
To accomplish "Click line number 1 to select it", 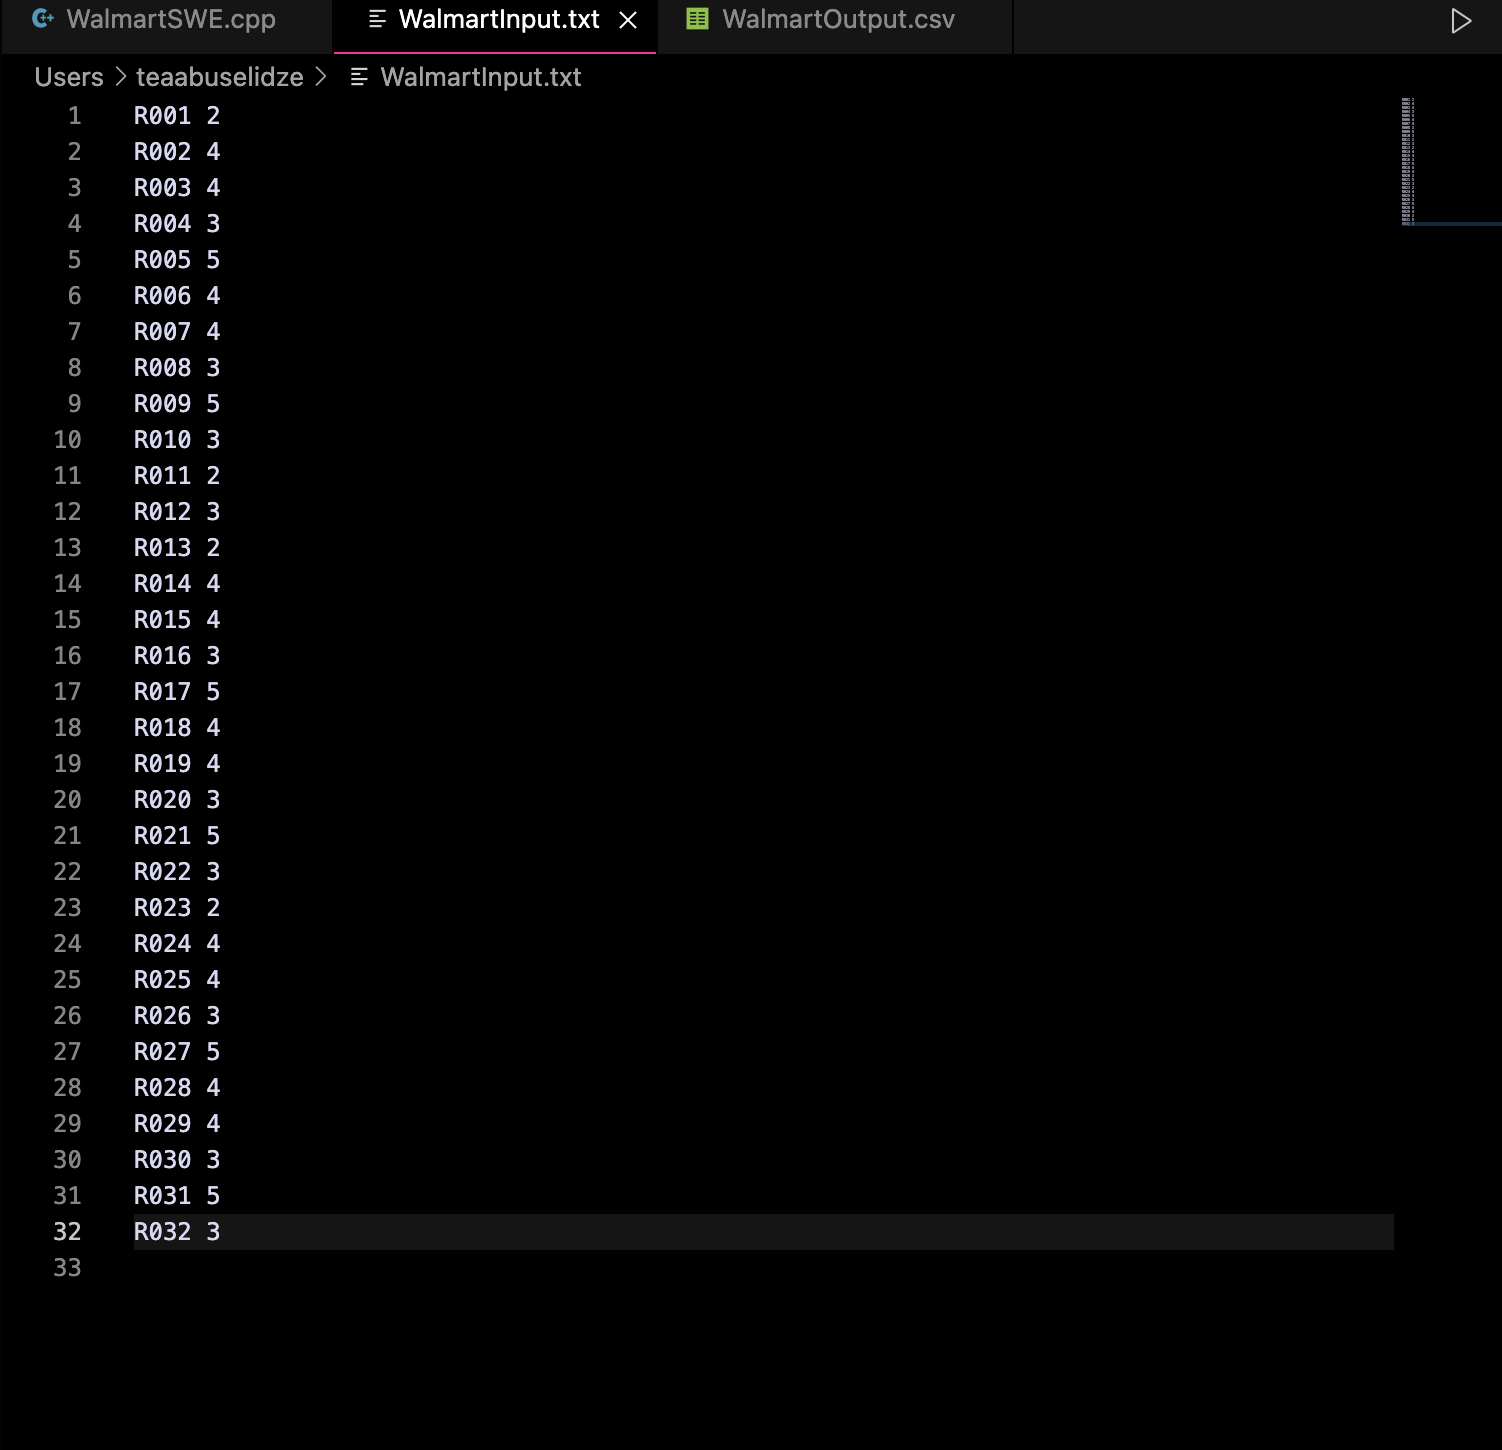I will pyautogui.click(x=74, y=115).
